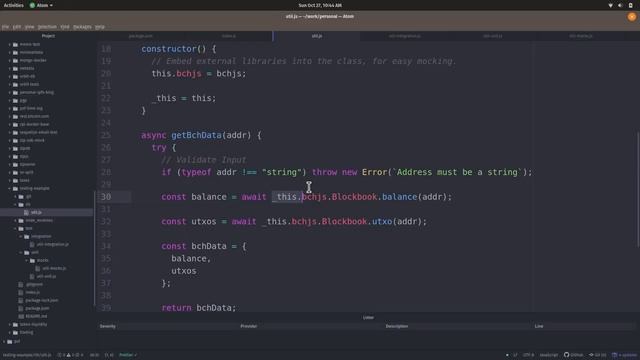640x360 pixels.
Task: Click the token-liquidity folder icon
Action: tap(16, 324)
